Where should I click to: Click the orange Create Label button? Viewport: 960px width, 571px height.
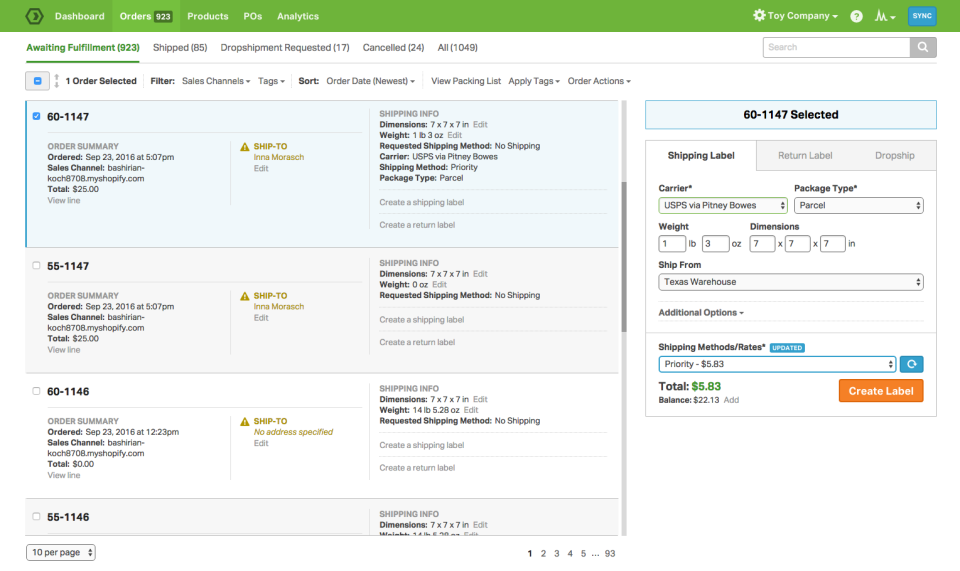pos(881,390)
